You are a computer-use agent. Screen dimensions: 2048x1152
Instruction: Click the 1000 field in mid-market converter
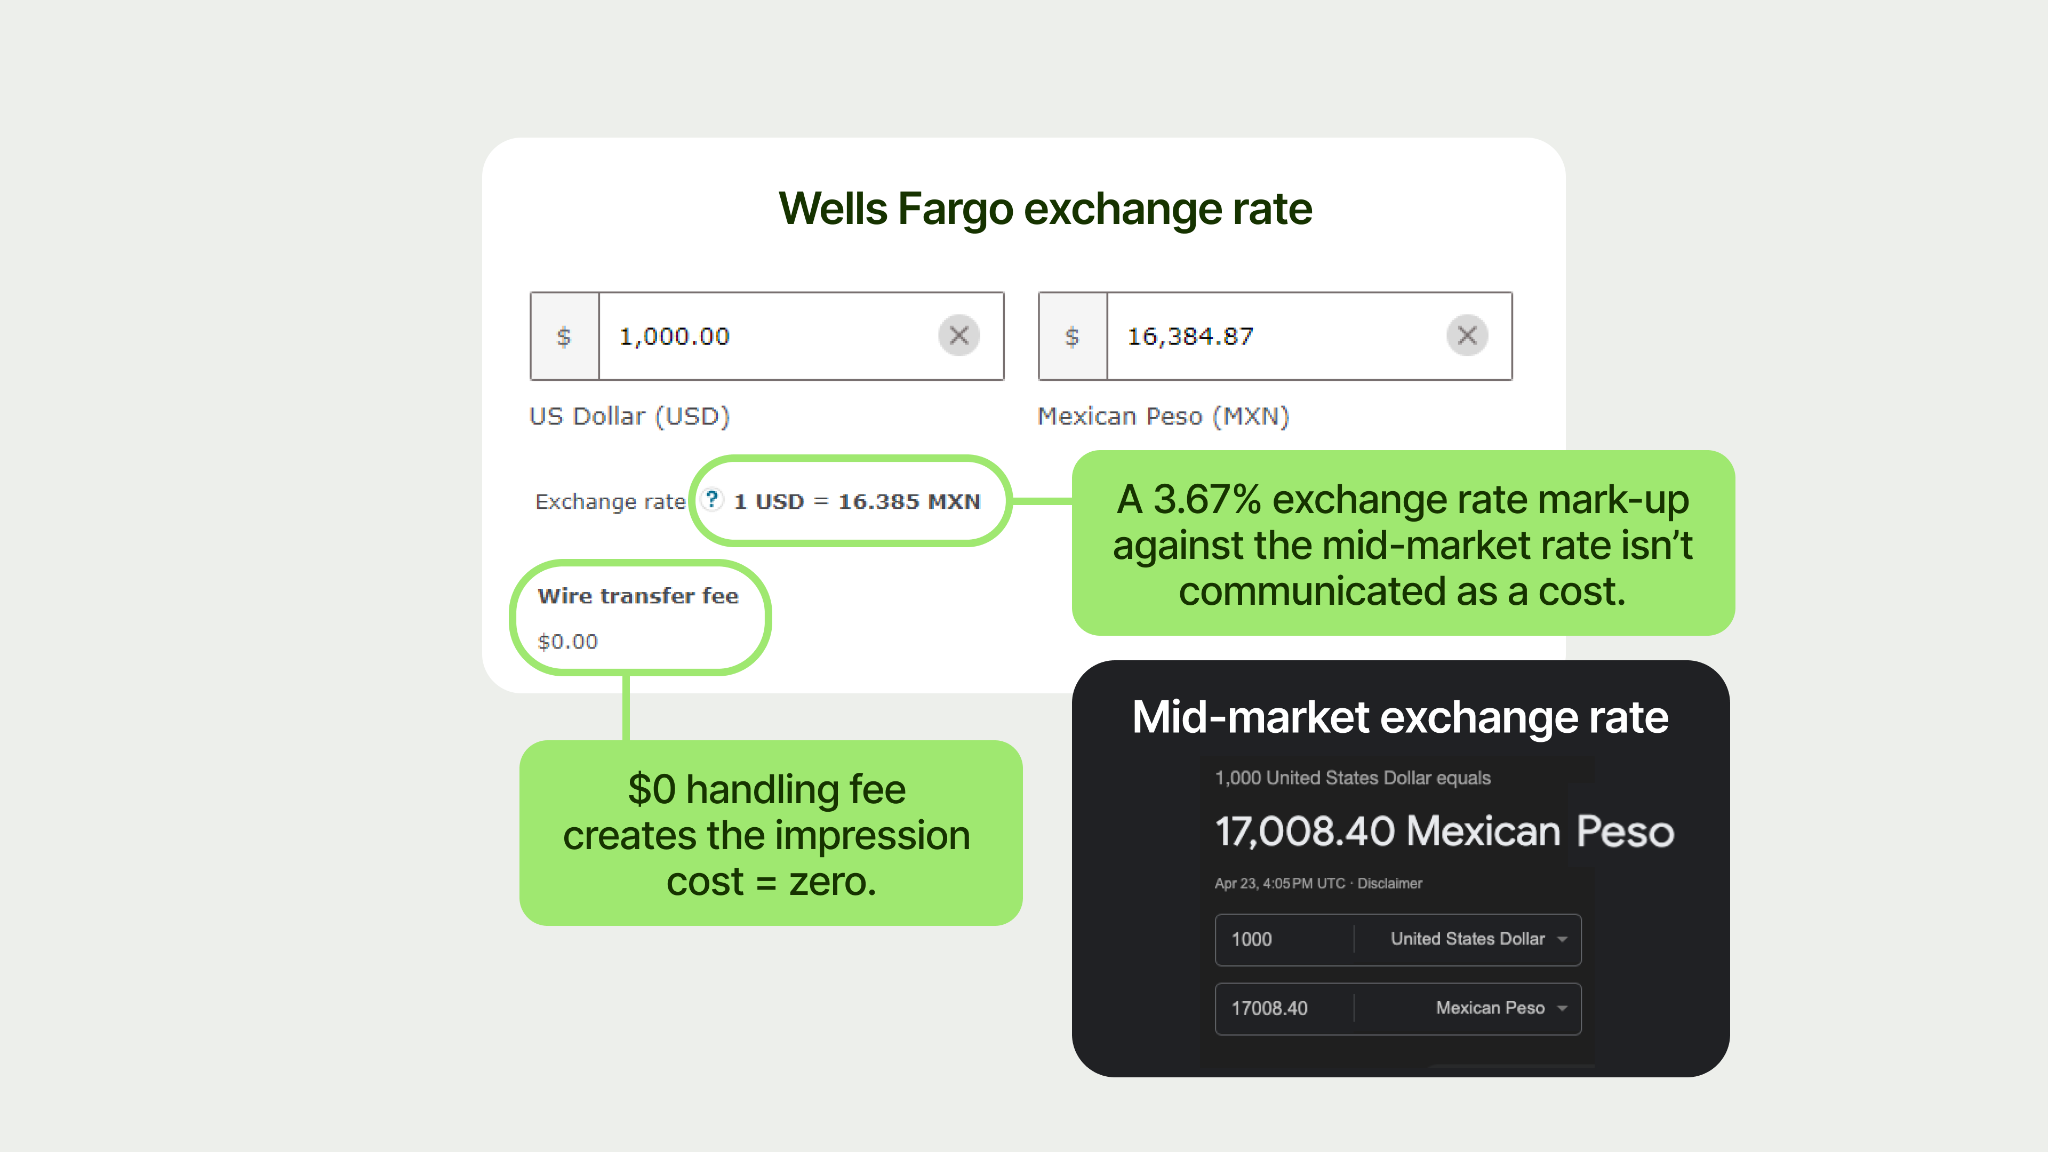tap(1283, 939)
